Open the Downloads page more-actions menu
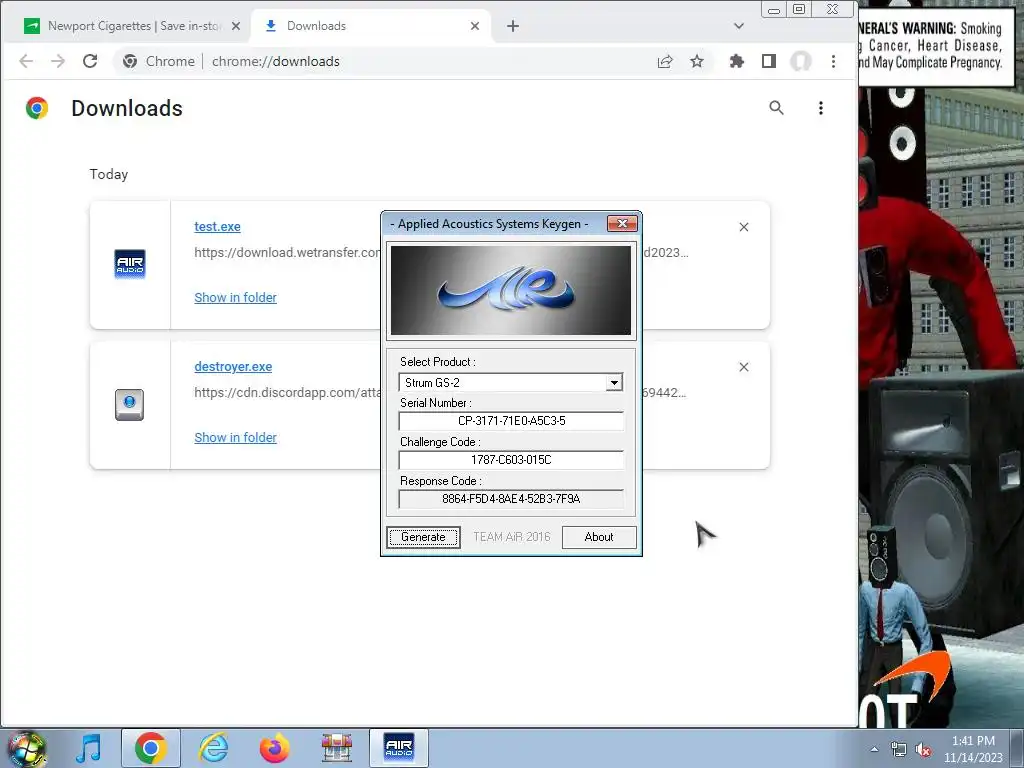 pos(821,108)
